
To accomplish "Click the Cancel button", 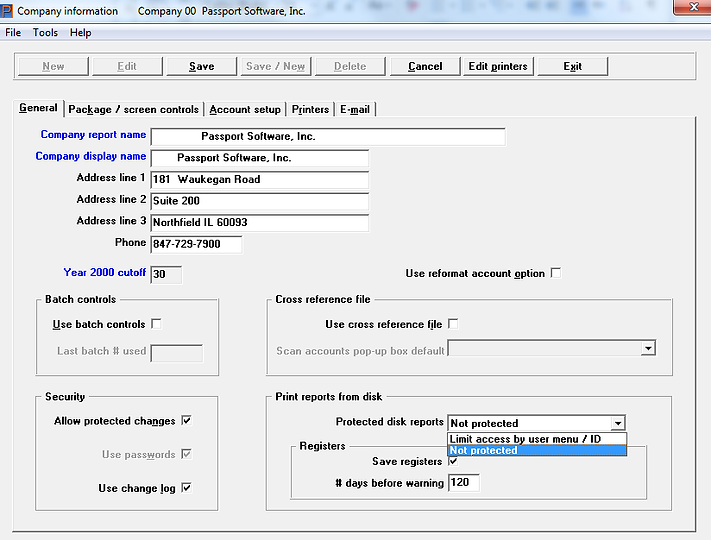I will [x=425, y=66].
